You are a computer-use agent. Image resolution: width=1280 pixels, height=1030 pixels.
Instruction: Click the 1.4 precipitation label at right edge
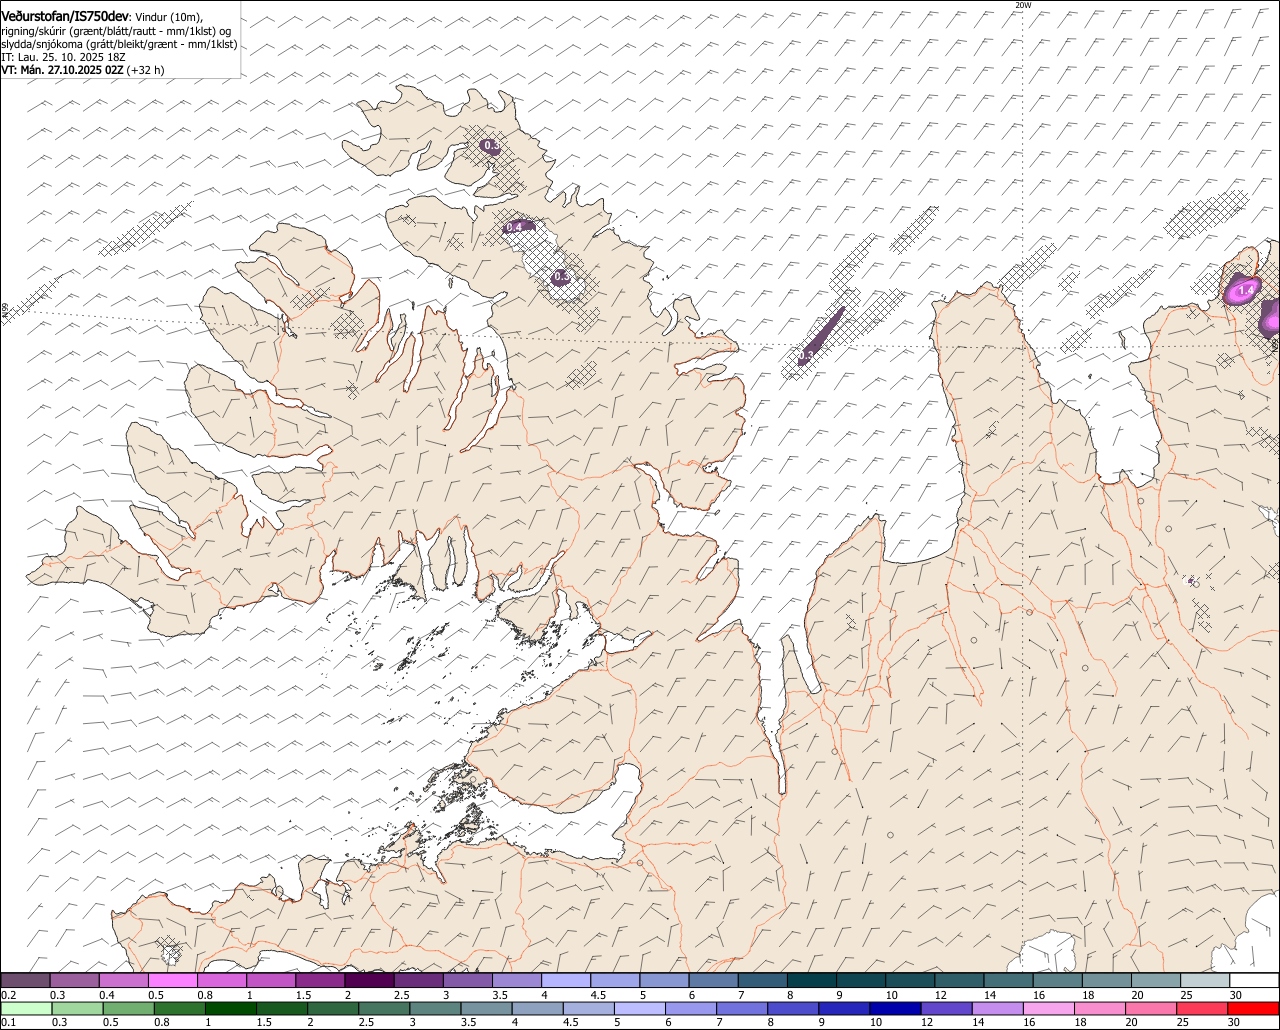1246,291
